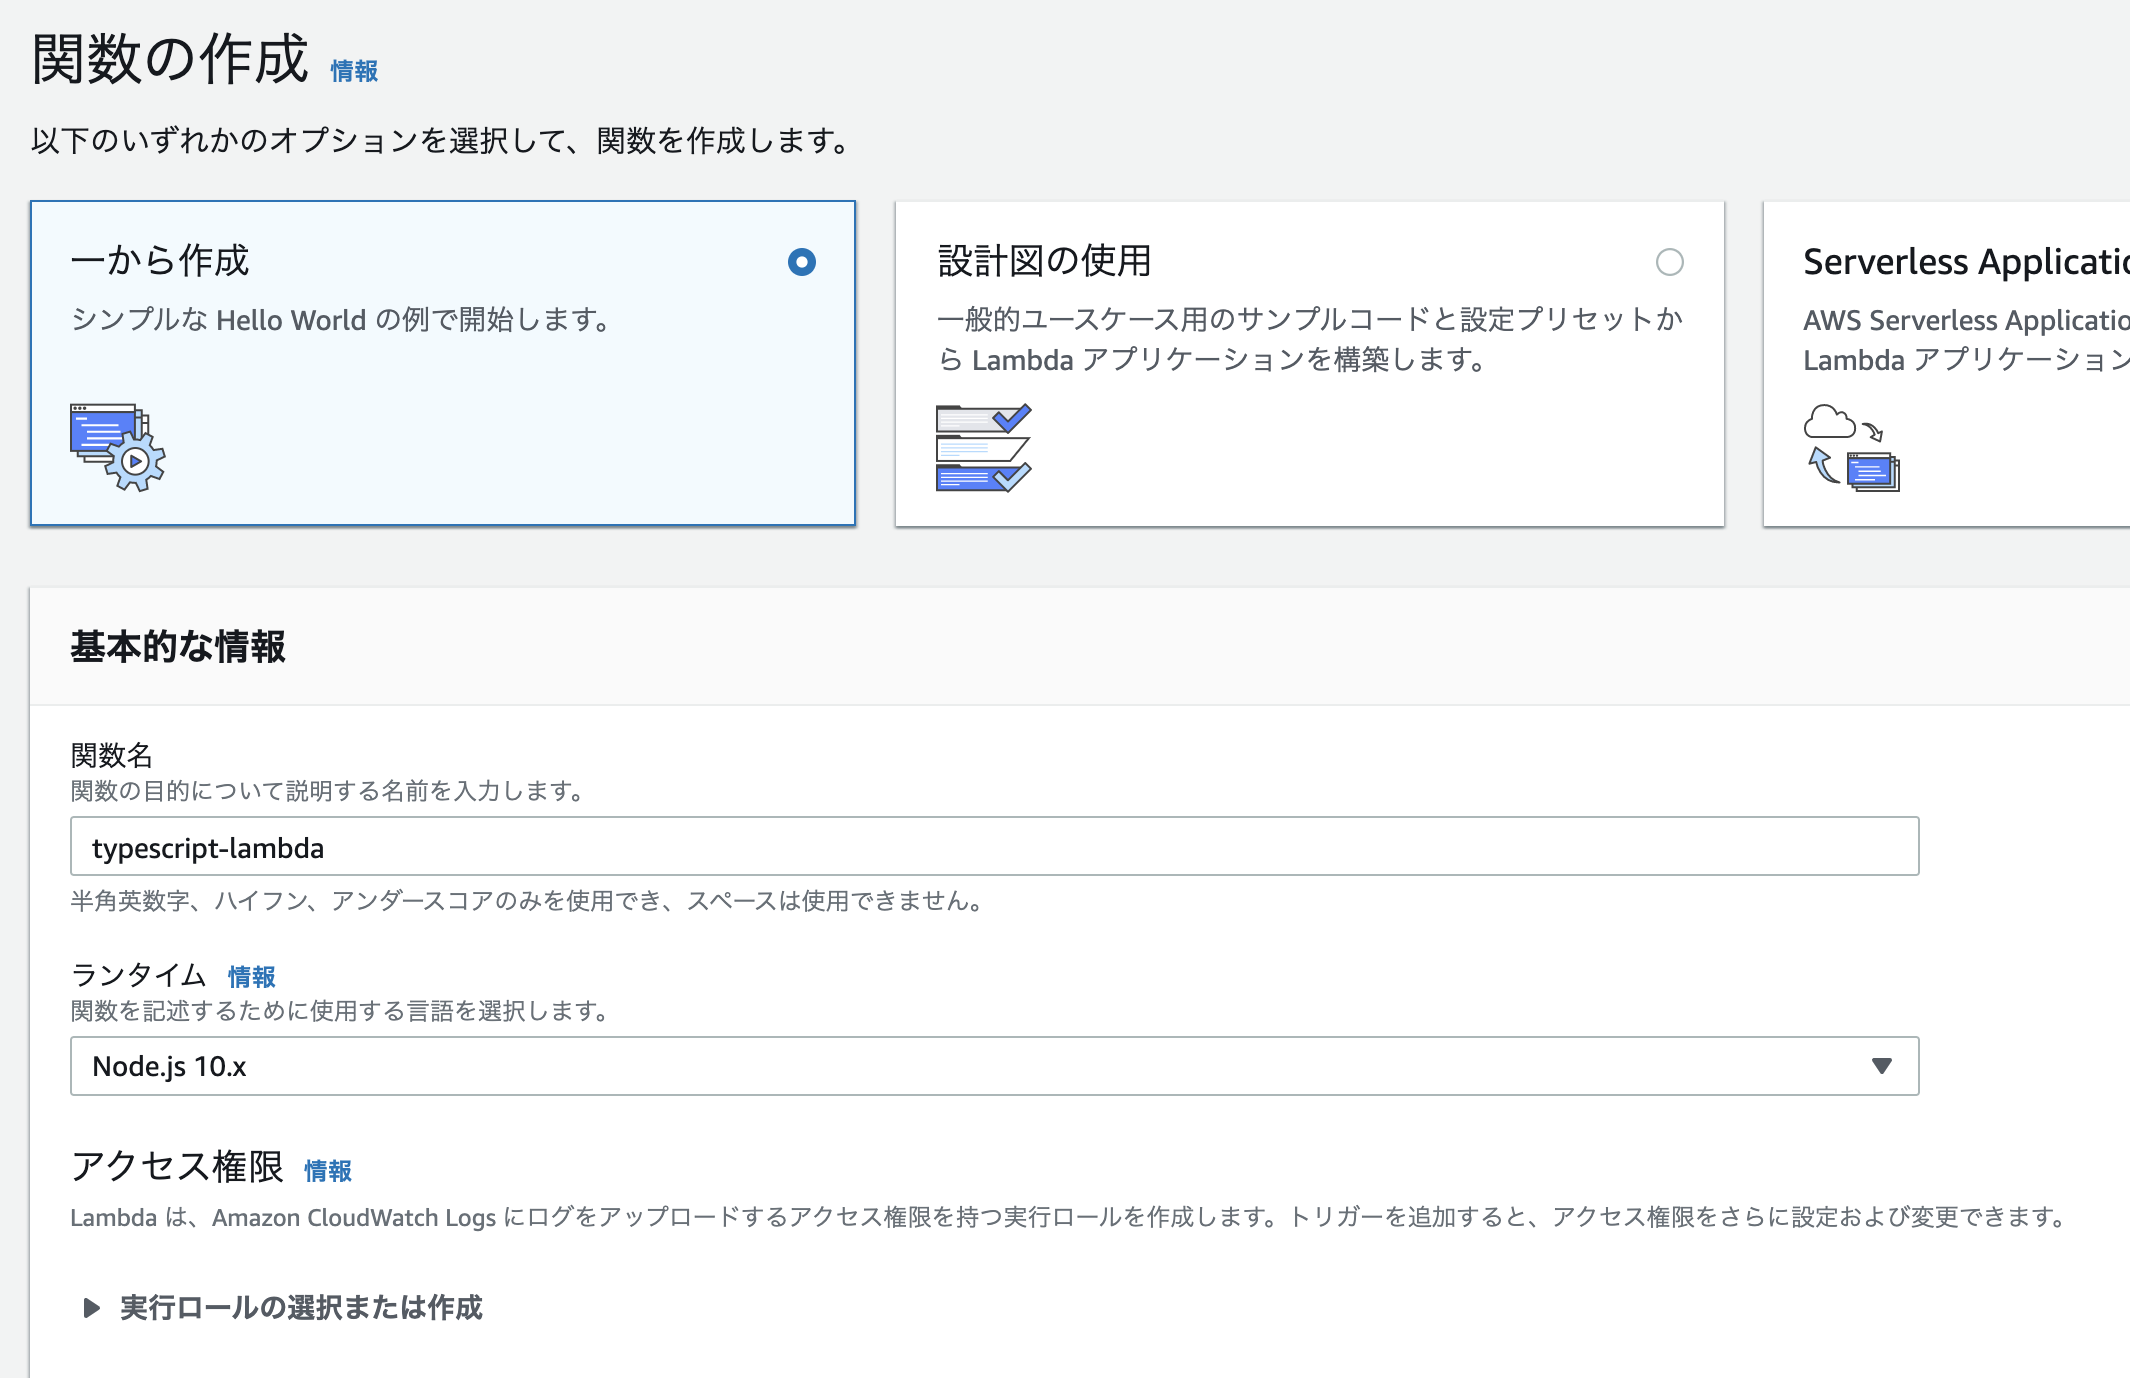Click the '一から作成' card title

tap(160, 261)
